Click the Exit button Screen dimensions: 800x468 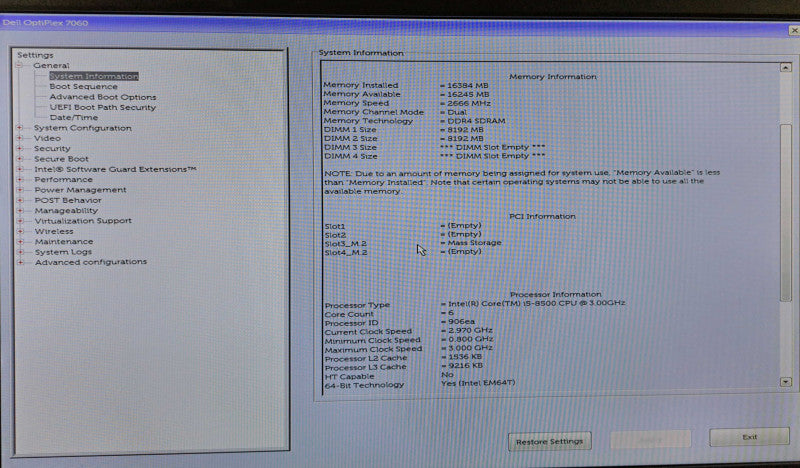pos(749,437)
